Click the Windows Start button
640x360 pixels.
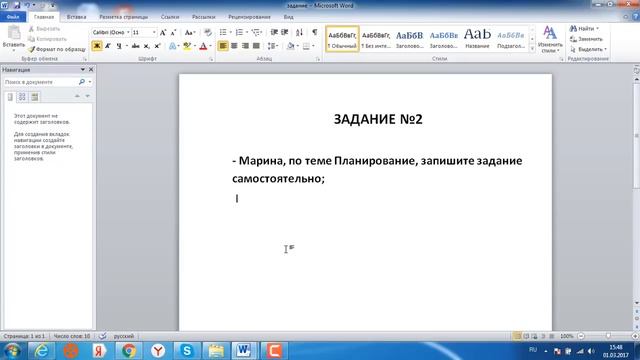click(12, 351)
